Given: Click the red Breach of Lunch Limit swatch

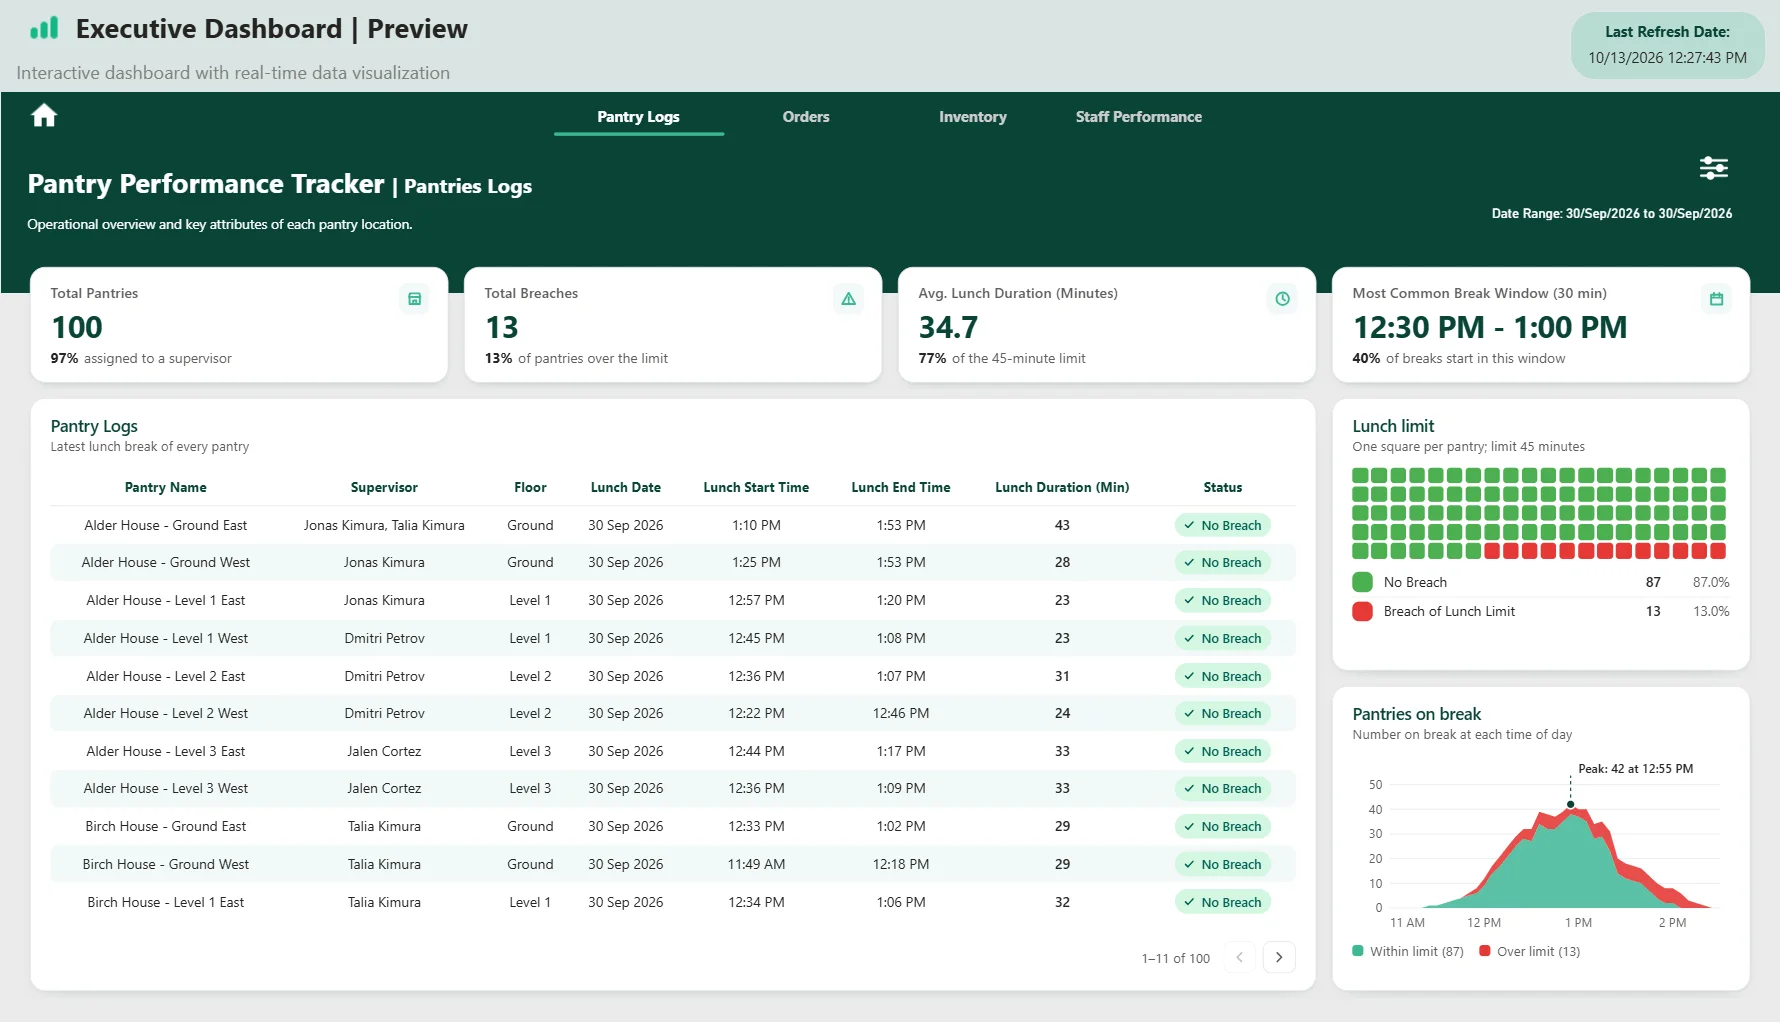Looking at the screenshot, I should pyautogui.click(x=1362, y=611).
